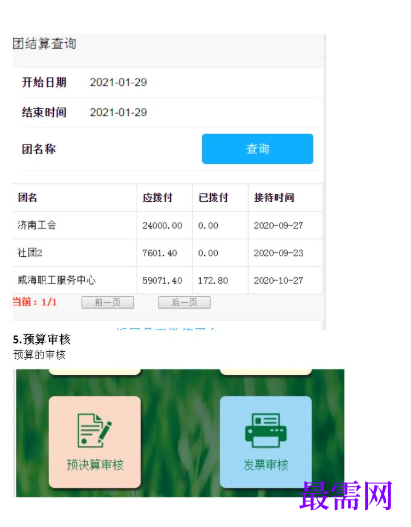Select date 2020-09-23 cell
The image size is (411, 527).
click(x=279, y=253)
